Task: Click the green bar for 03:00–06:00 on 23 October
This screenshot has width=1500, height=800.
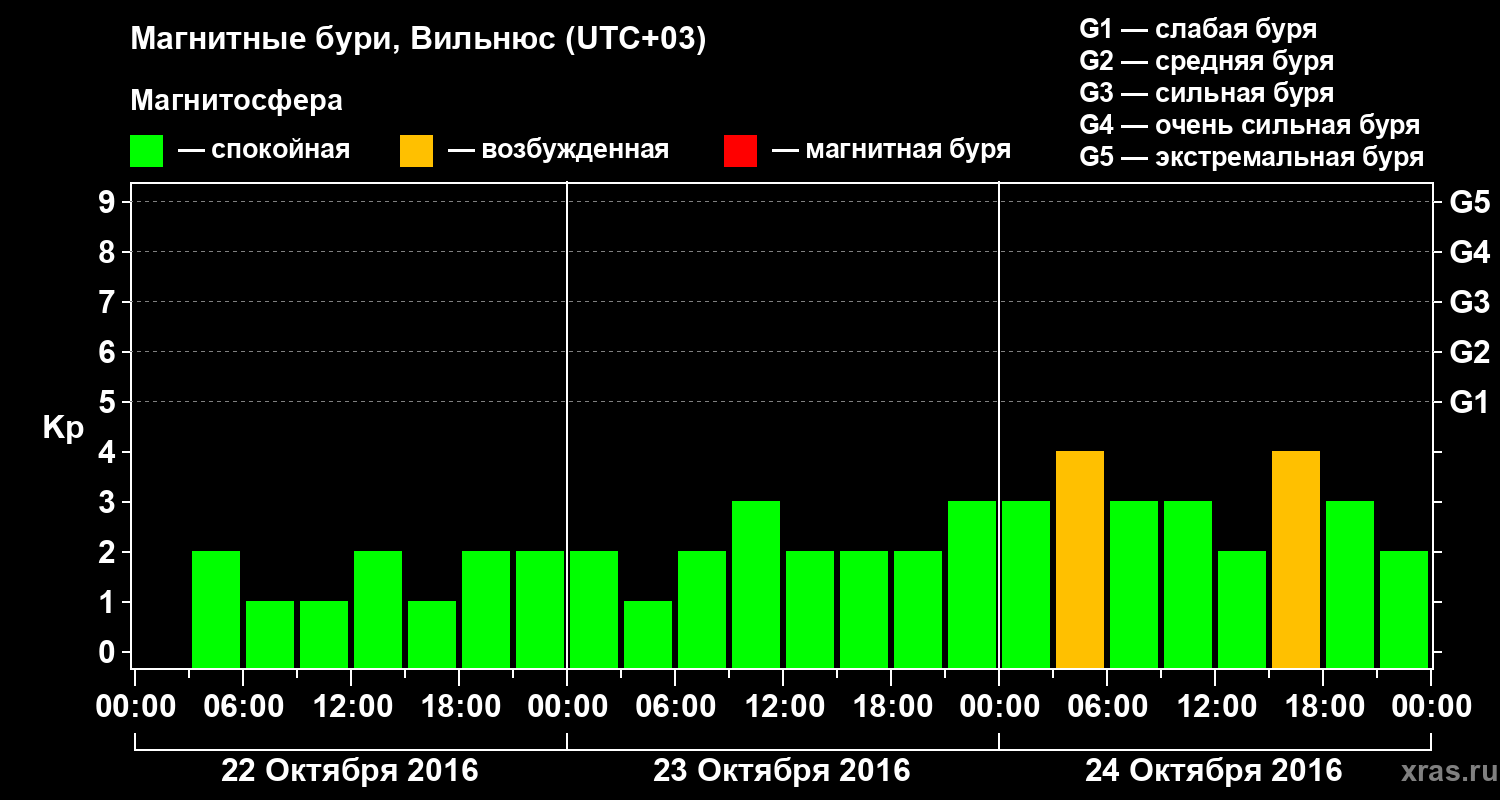Action: (x=648, y=635)
